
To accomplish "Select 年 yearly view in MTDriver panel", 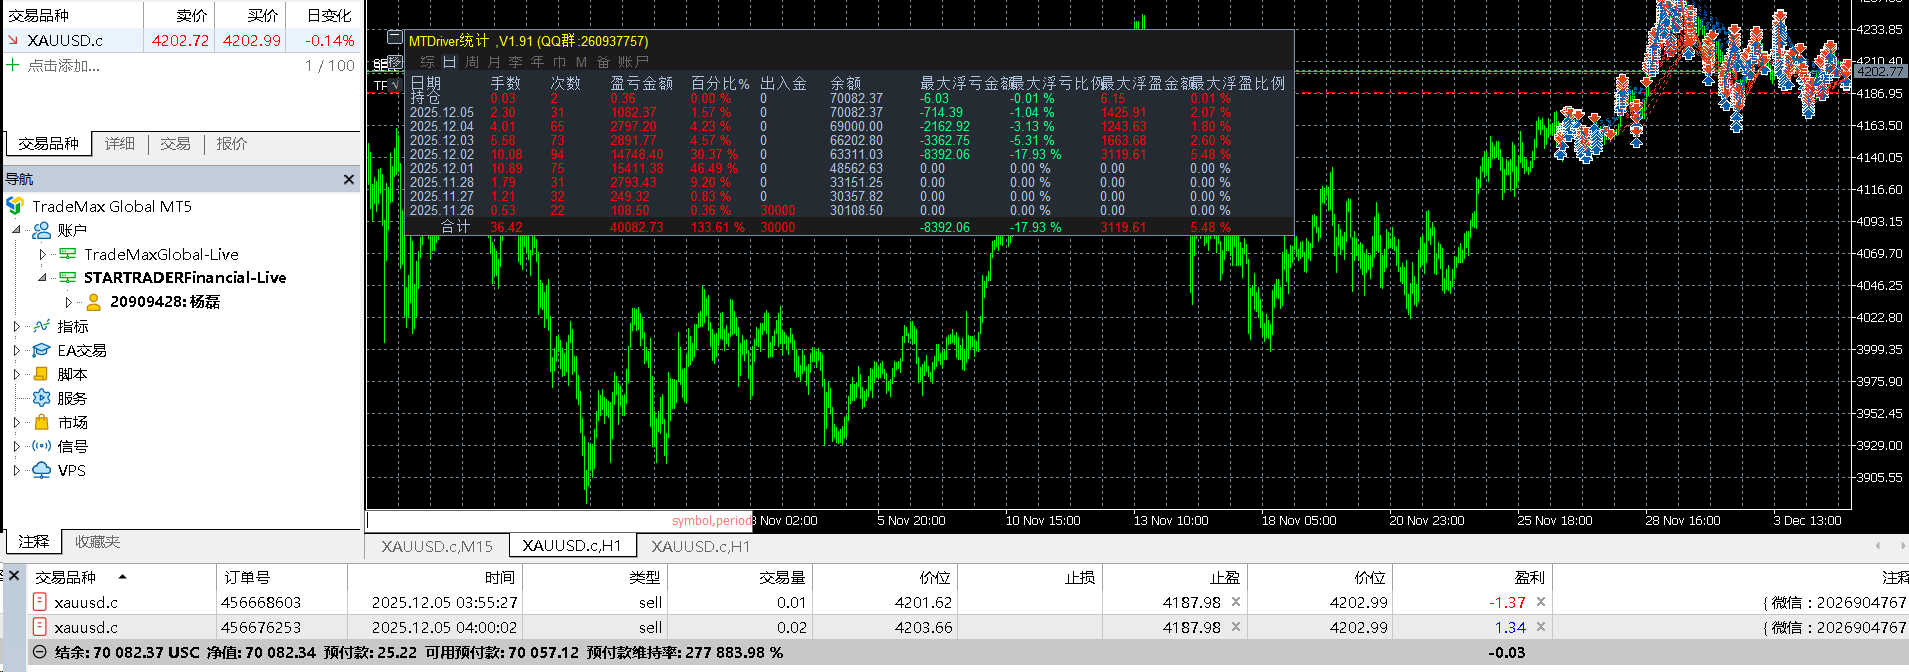I will (x=537, y=62).
